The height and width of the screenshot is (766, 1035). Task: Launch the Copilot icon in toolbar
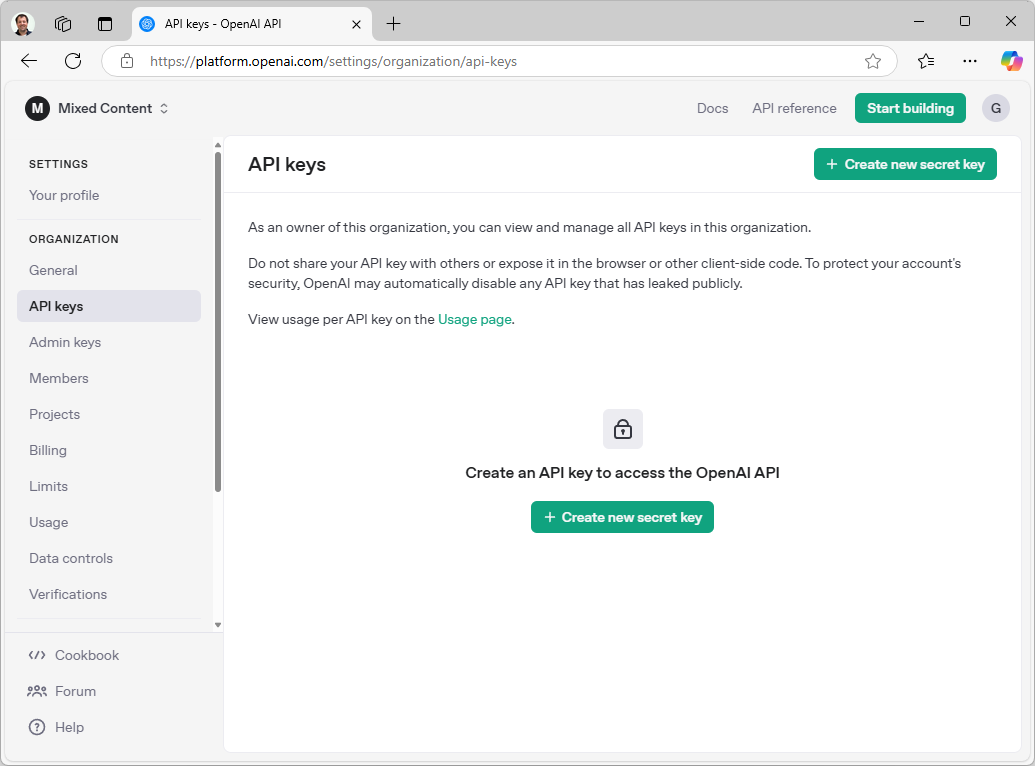pos(1011,61)
